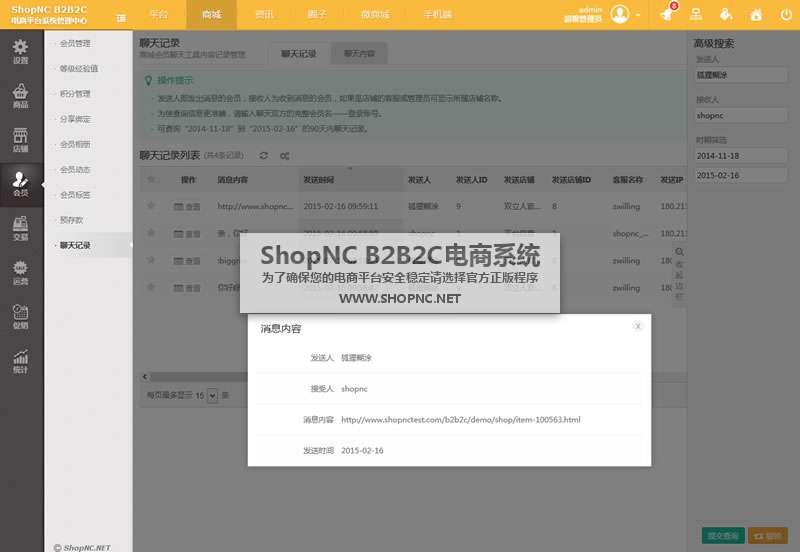Click the start date field 2014-11-18
800x552 pixels.
coord(740,156)
